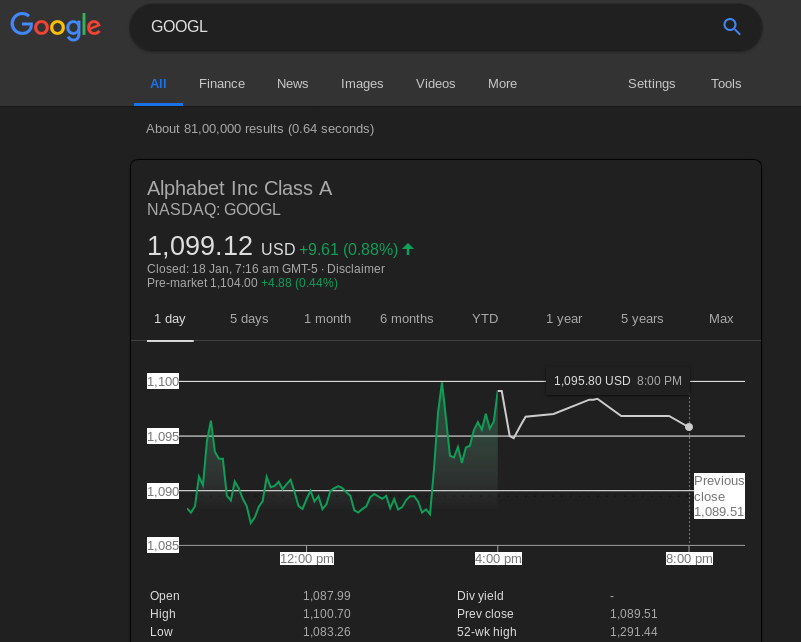Image resolution: width=801 pixels, height=642 pixels.
Task: Open search Settings
Action: point(651,84)
